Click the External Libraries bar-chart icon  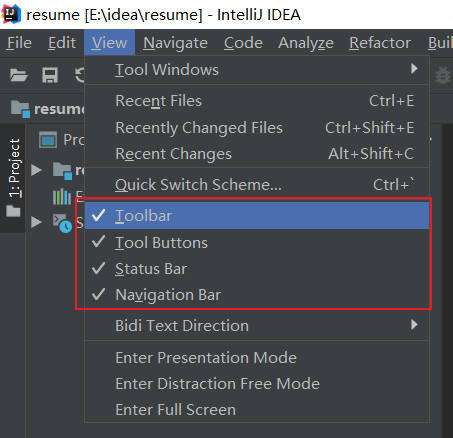coord(62,196)
